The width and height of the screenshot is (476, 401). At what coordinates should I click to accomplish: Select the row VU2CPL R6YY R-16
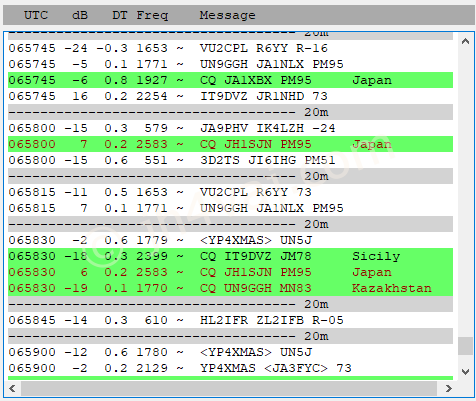coord(230,48)
